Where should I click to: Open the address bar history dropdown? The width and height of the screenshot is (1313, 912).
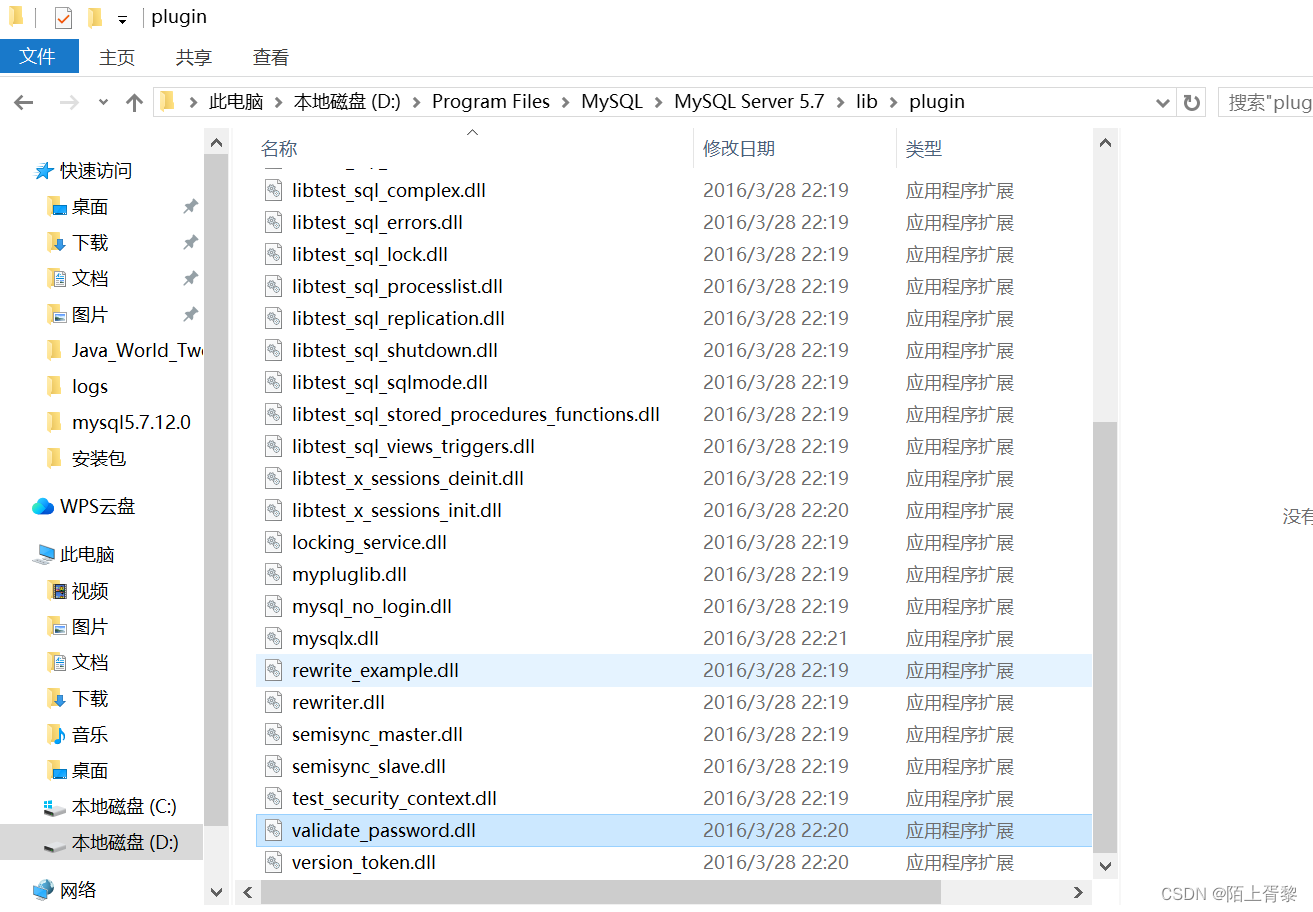[x=1161, y=101]
